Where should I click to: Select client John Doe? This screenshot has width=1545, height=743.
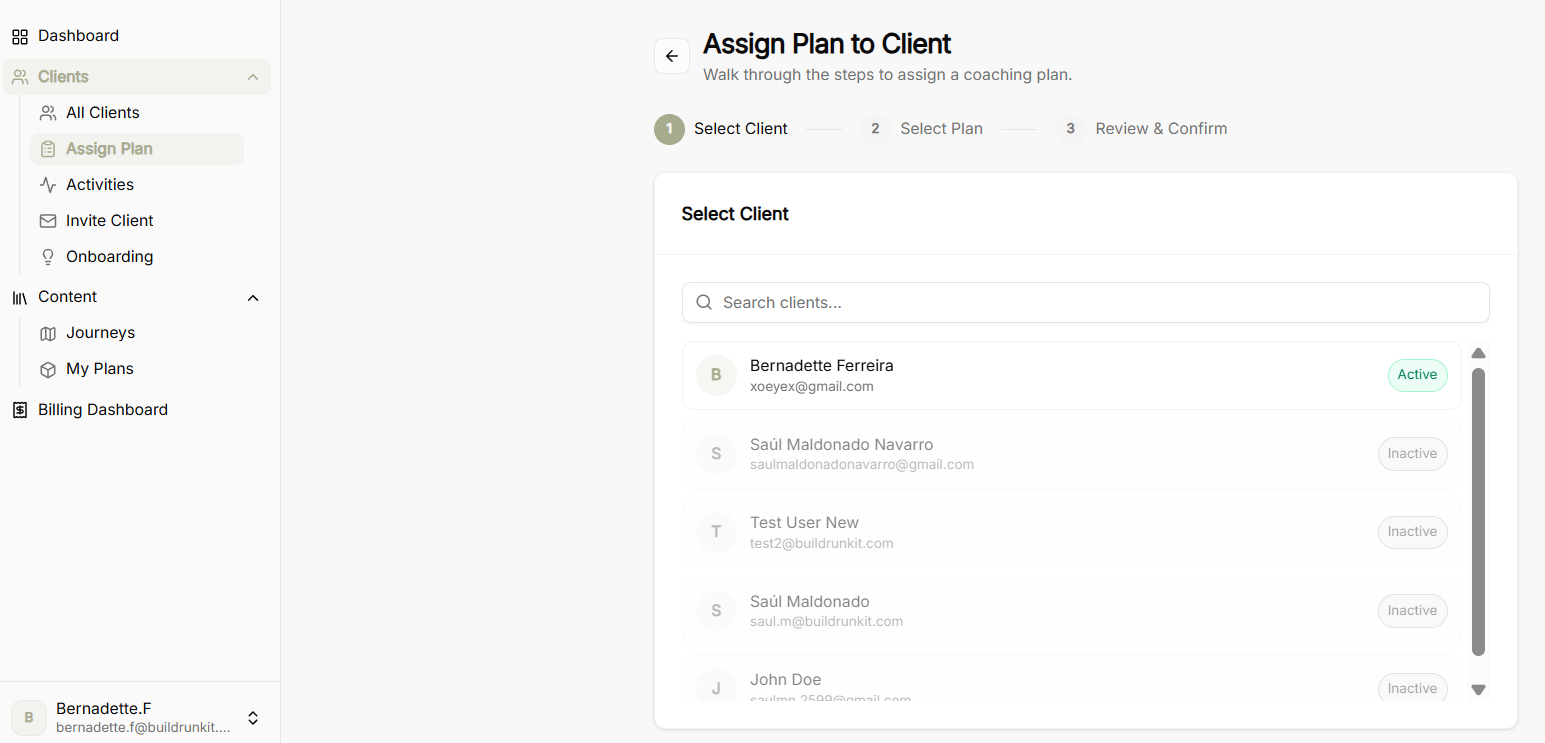(x=1071, y=680)
